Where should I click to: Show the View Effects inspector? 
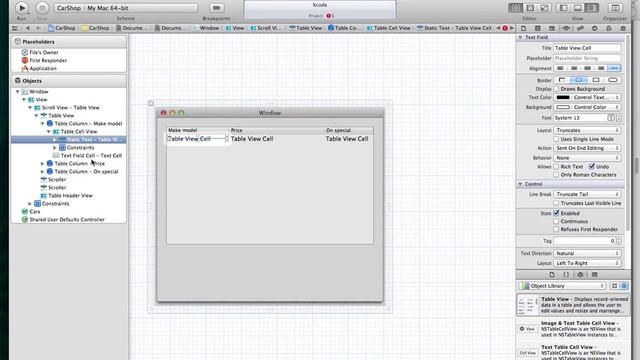623,28
